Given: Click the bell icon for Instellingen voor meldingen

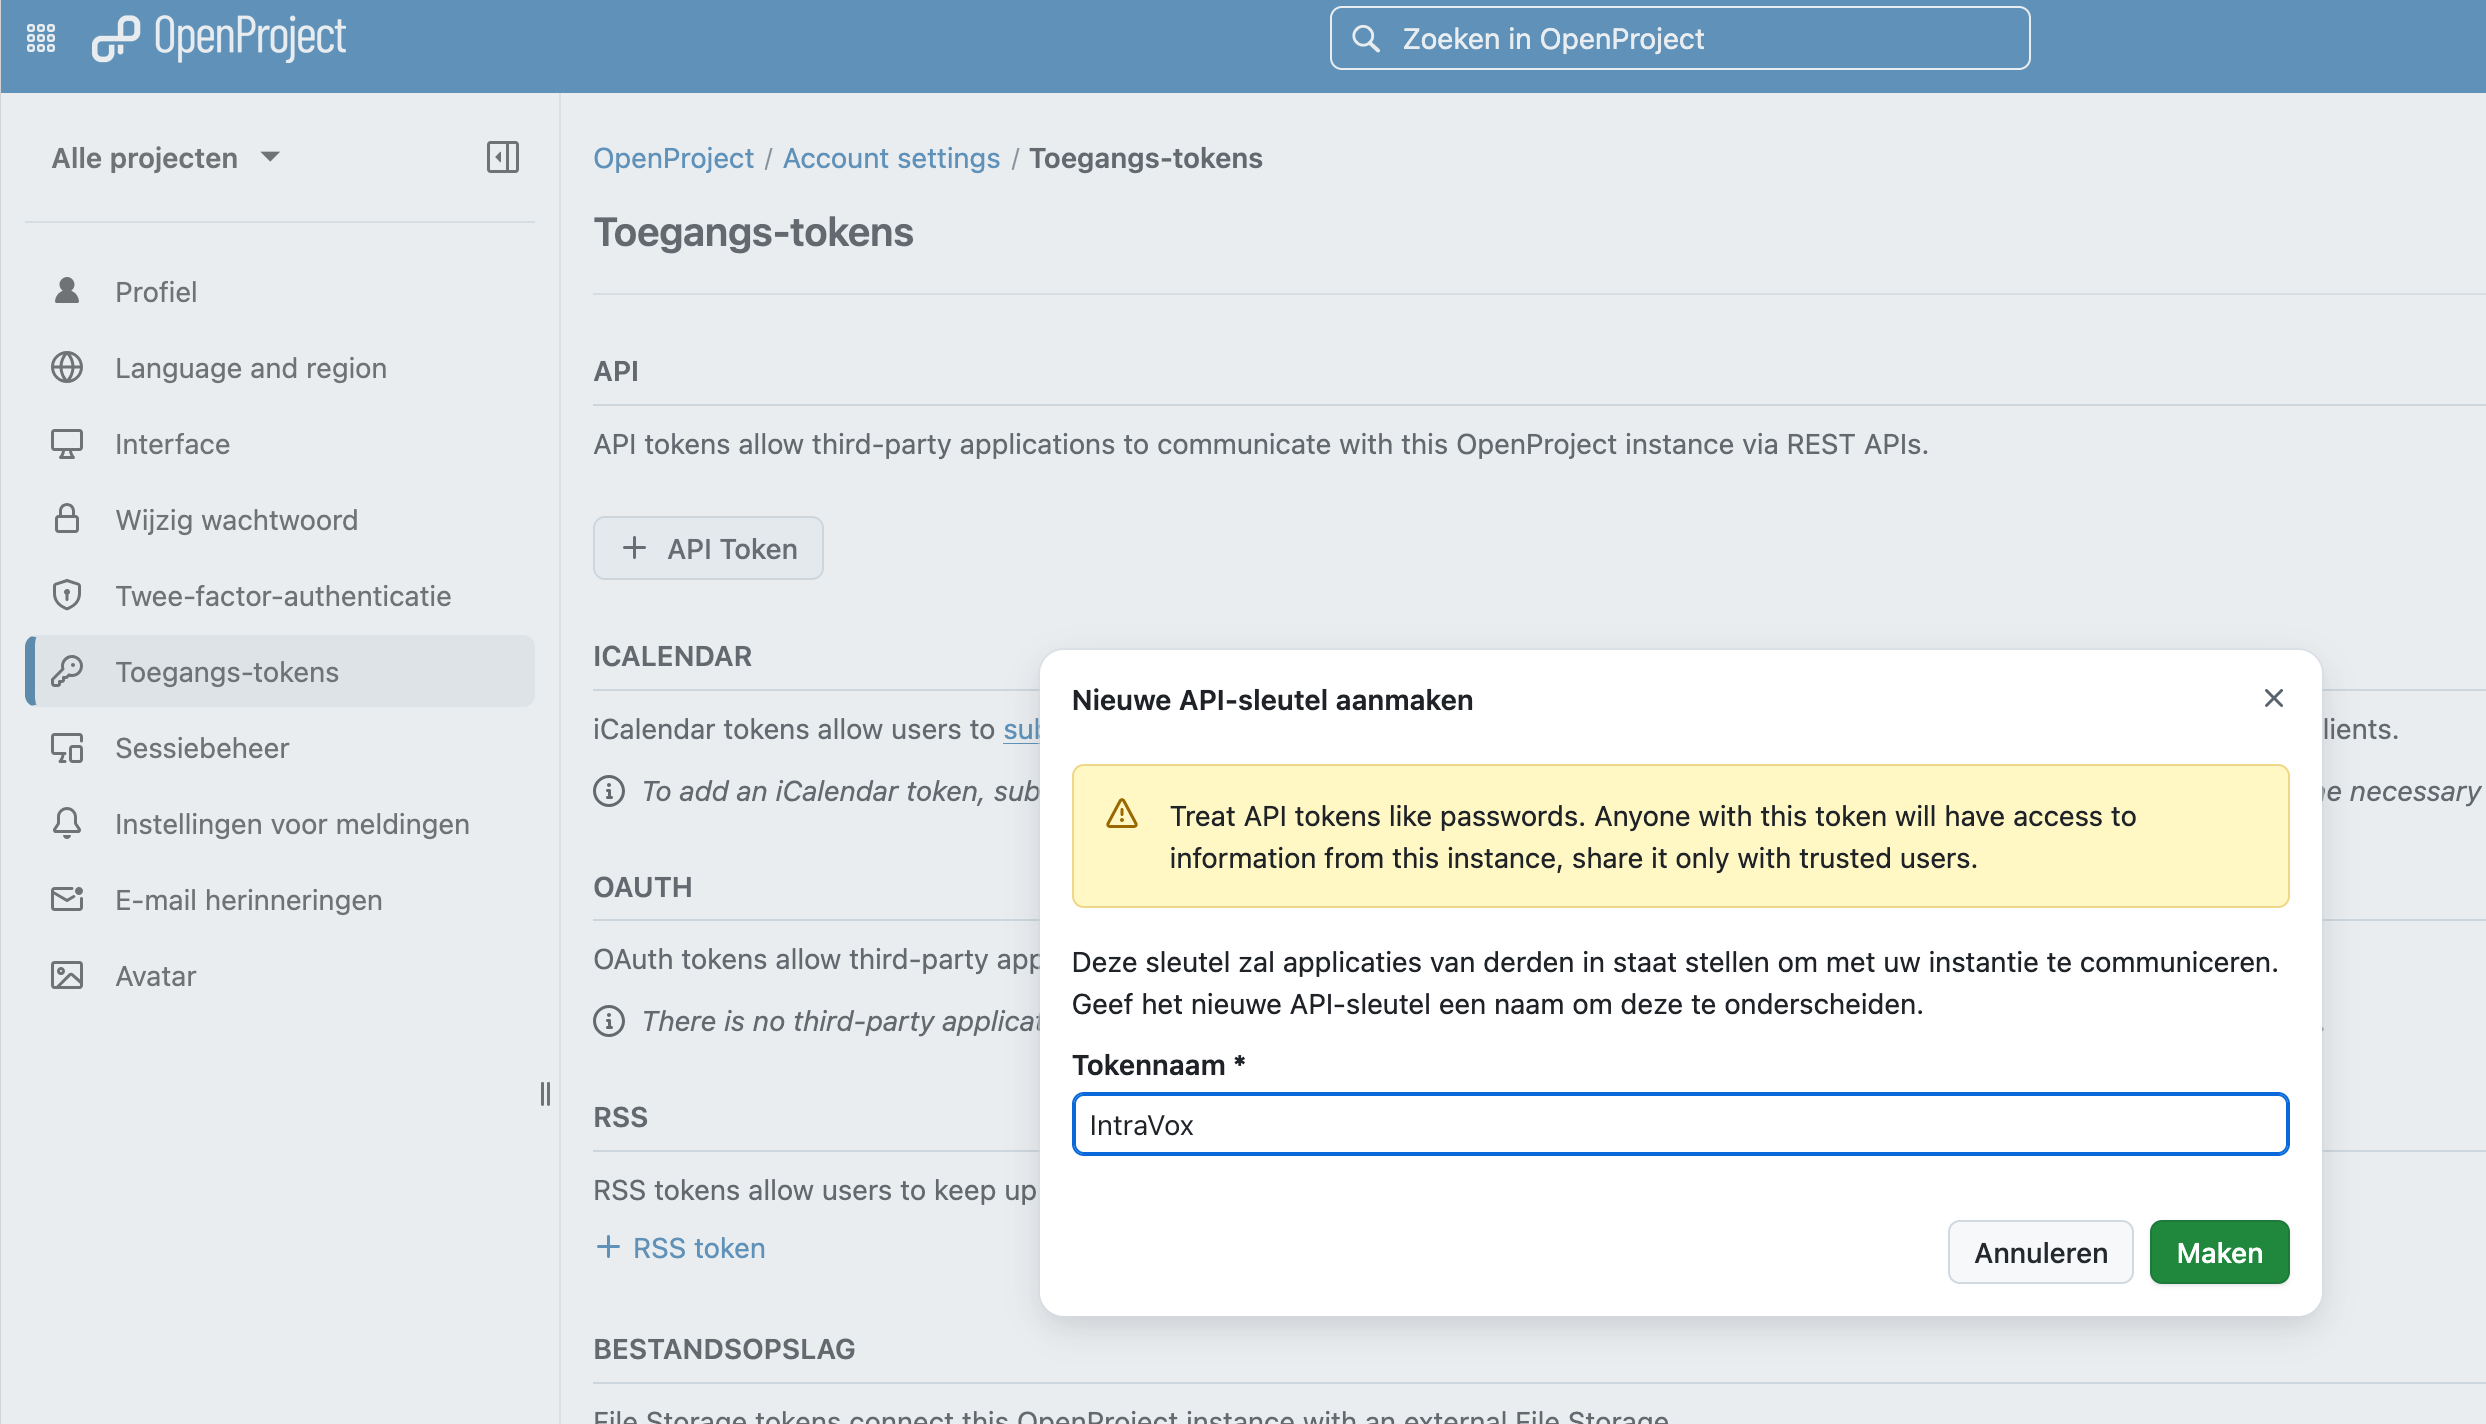Looking at the screenshot, I should 67,823.
